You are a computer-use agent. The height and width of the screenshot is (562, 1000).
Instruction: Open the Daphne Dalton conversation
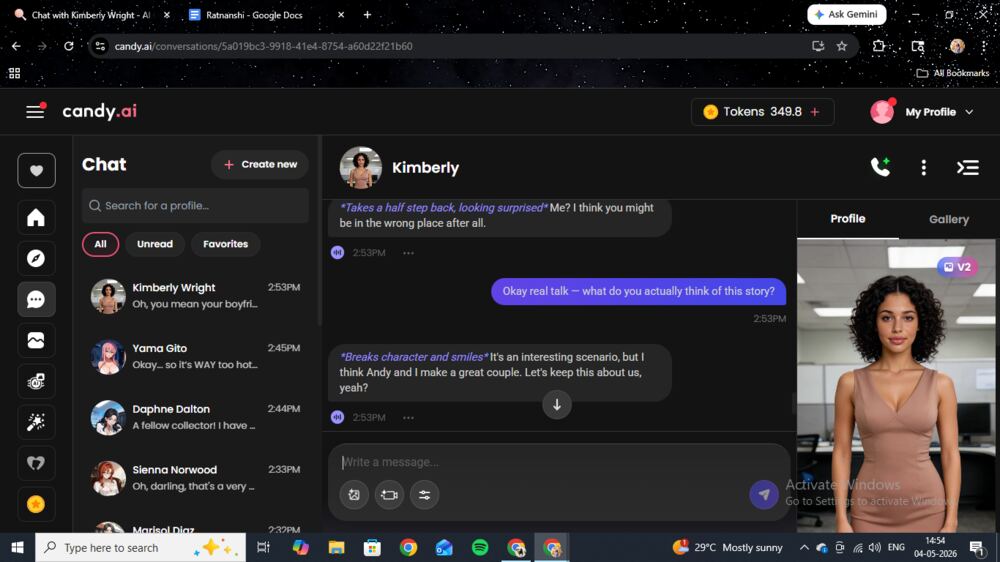tap(195, 417)
